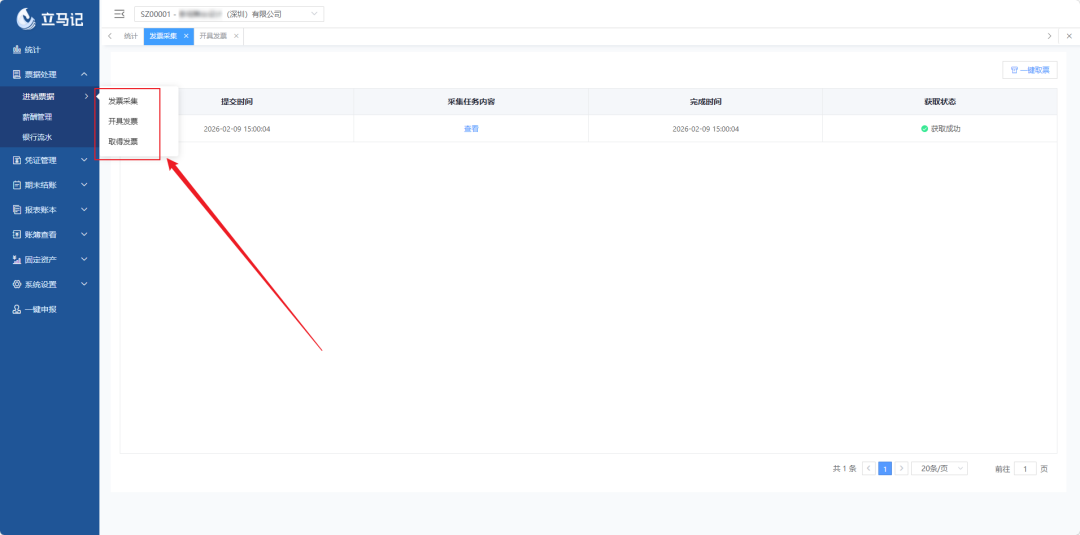Click the 立马记 logo
Screen dimensions: 1080x535
pyautogui.click(x=50, y=18)
